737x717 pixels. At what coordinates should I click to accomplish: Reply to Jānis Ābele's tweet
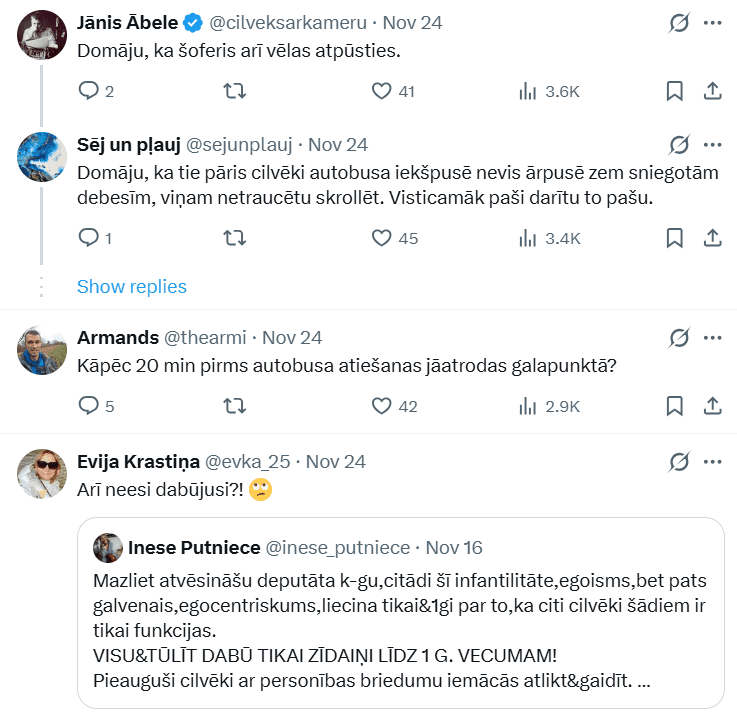[89, 91]
